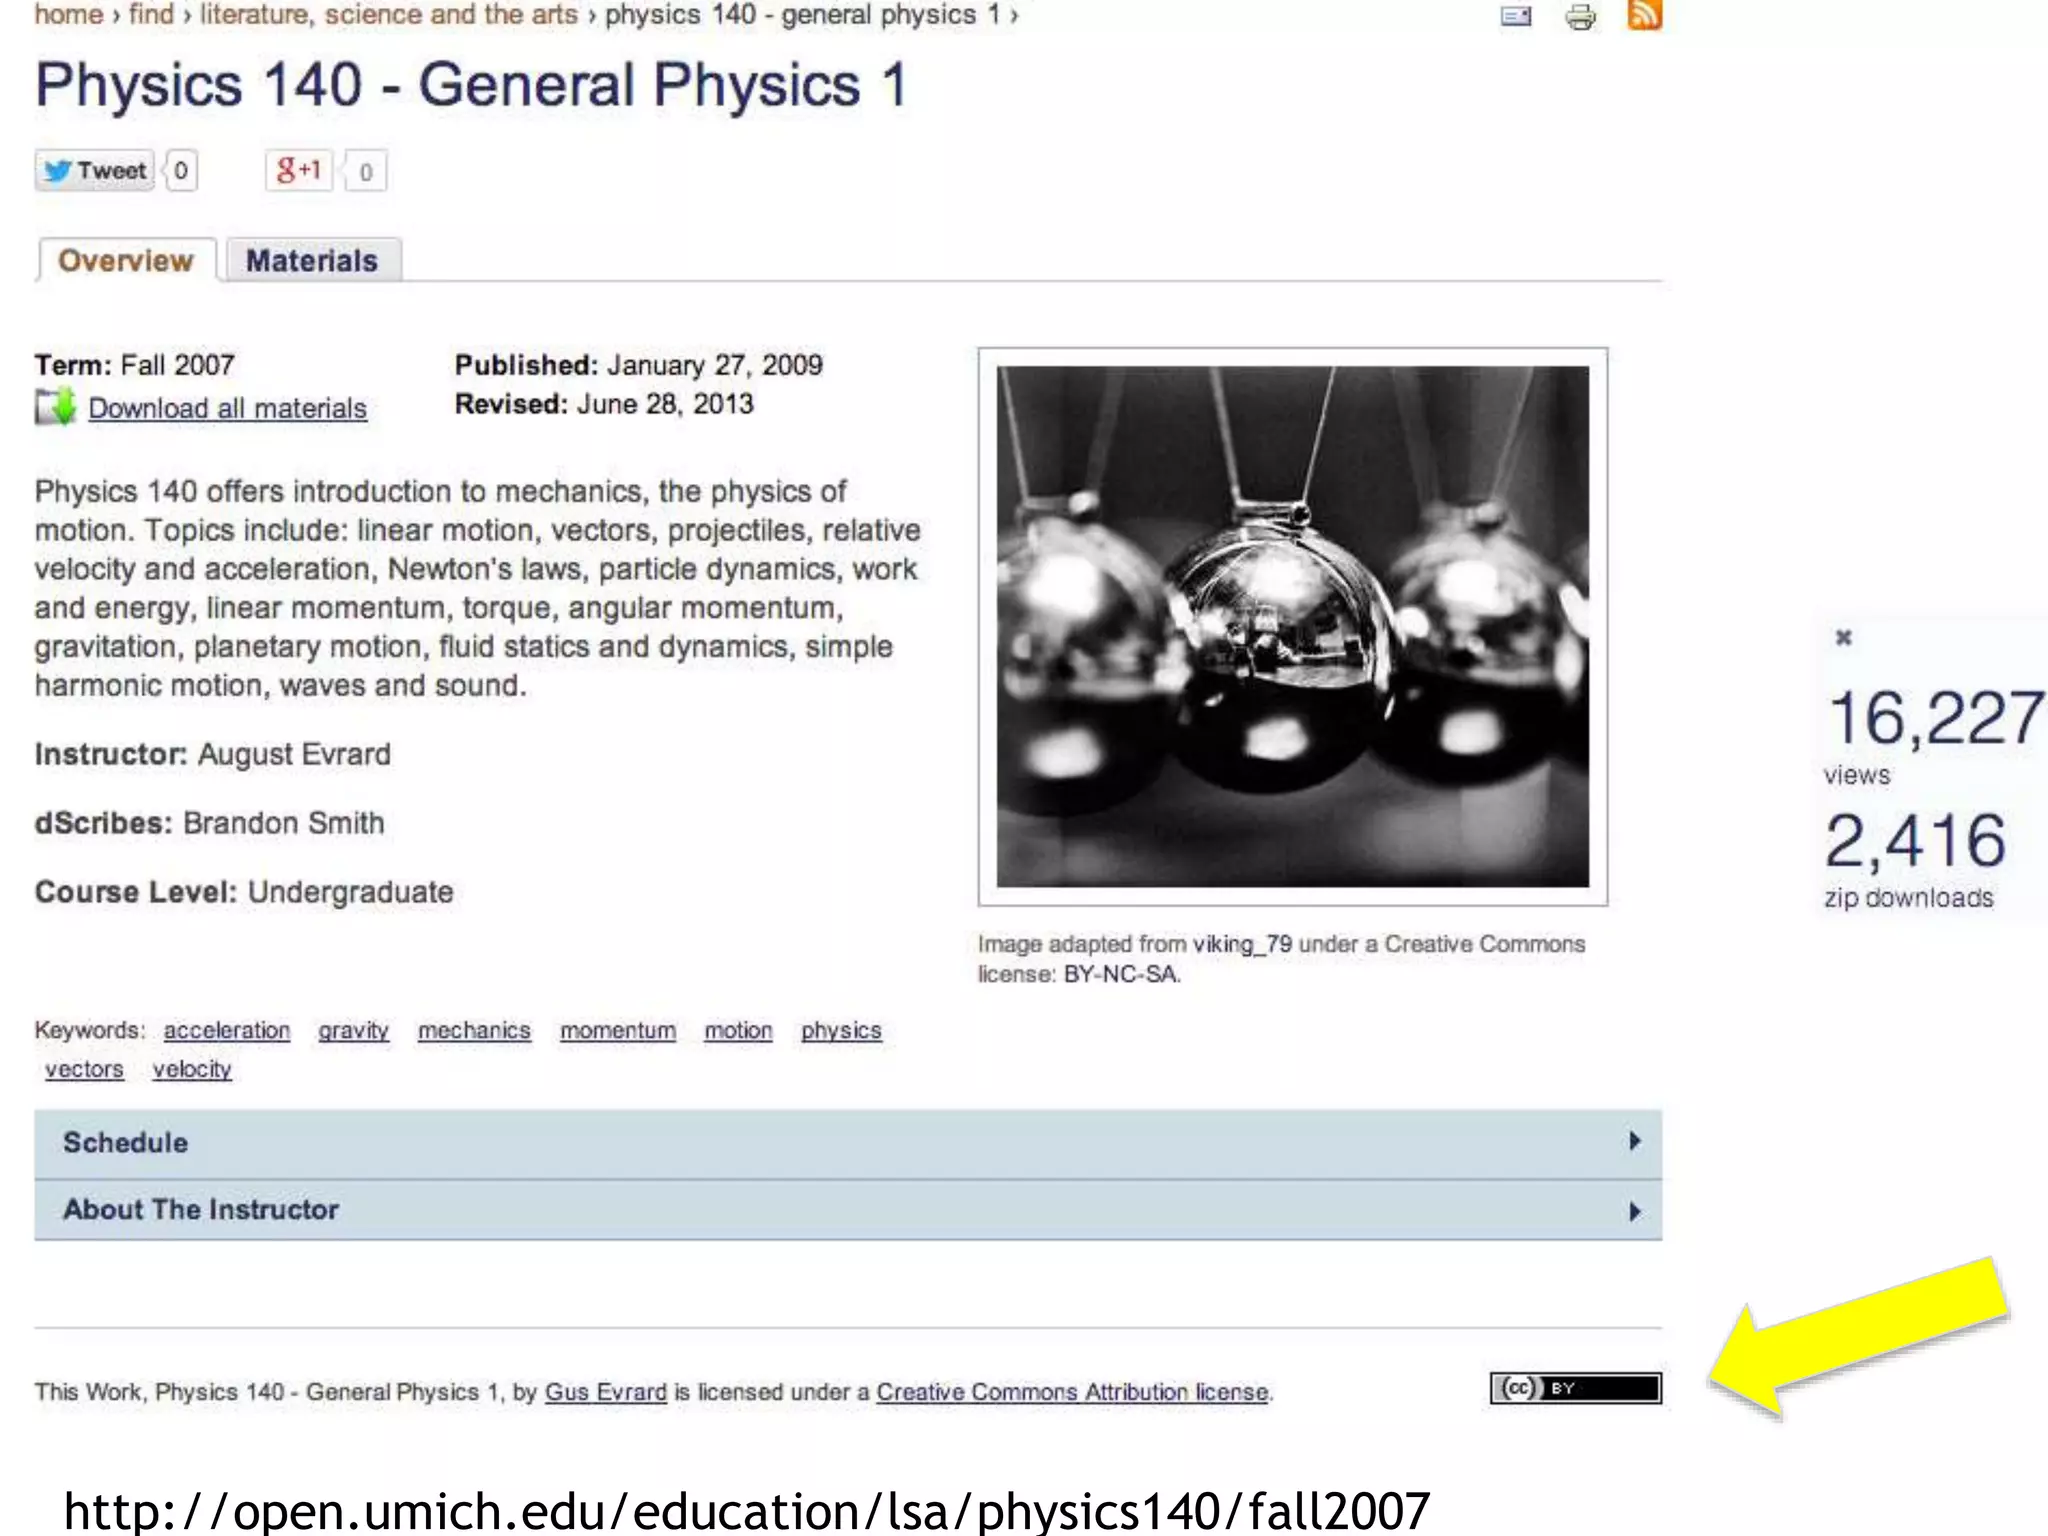The image size is (2048, 1536).
Task: Click the velocity keyword link
Action: (x=192, y=1070)
